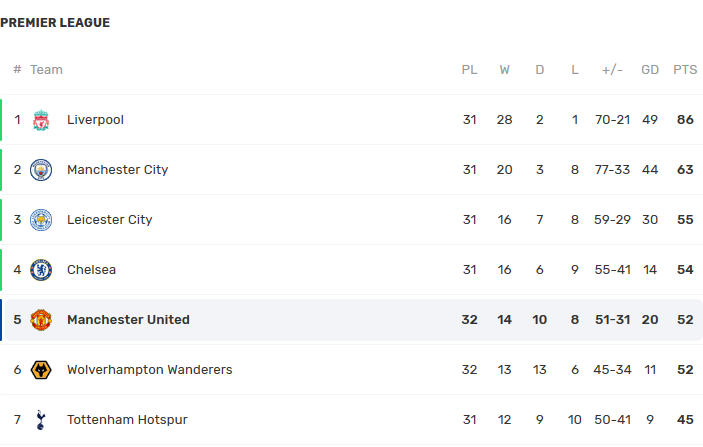Click the Wolverhampton Wanderers wolf crest
Screen dimensions: 703x447
[41, 370]
